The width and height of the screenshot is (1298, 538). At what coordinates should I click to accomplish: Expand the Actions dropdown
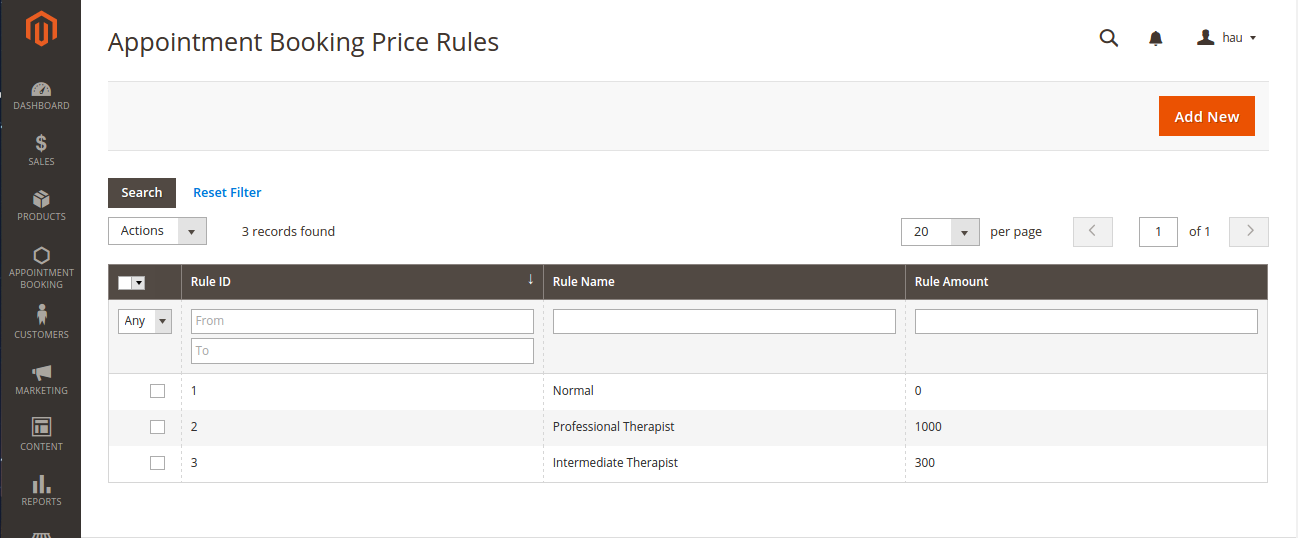point(157,231)
